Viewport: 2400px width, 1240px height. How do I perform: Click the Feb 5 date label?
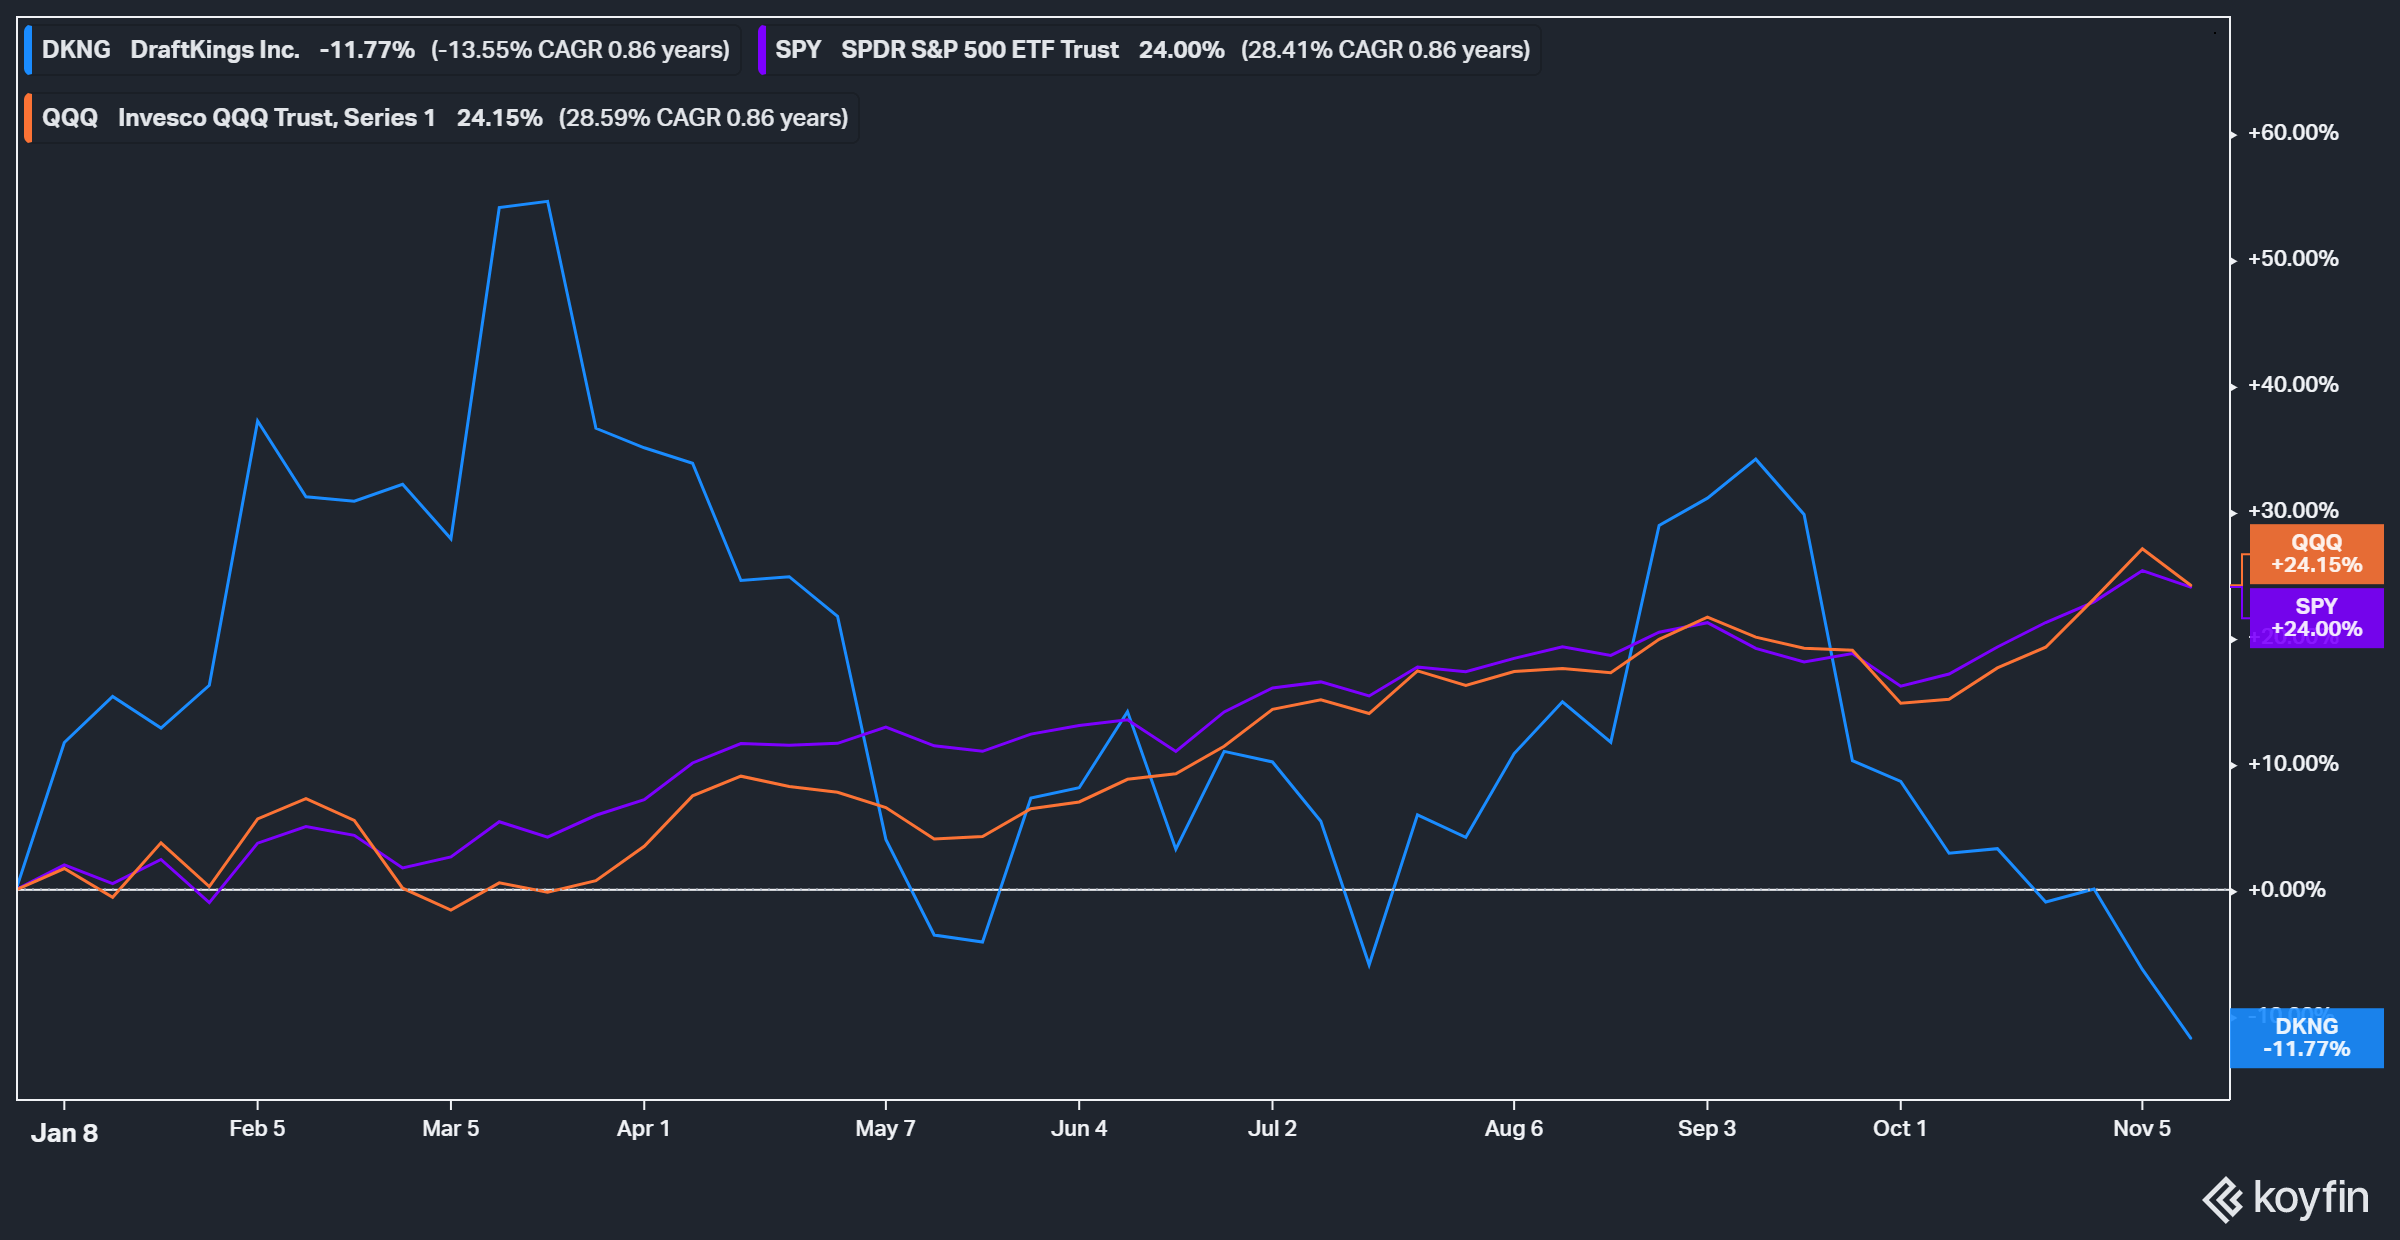click(257, 1129)
